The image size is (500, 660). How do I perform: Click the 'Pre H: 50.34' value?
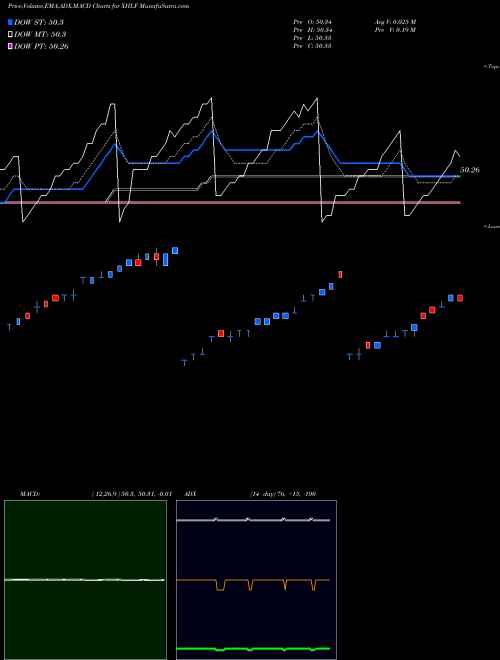[x=313, y=30]
